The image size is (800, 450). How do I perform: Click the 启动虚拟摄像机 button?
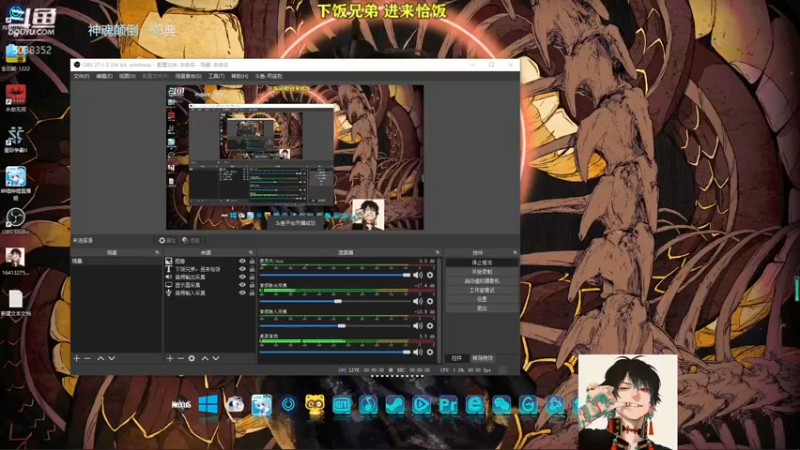pyautogui.click(x=482, y=281)
